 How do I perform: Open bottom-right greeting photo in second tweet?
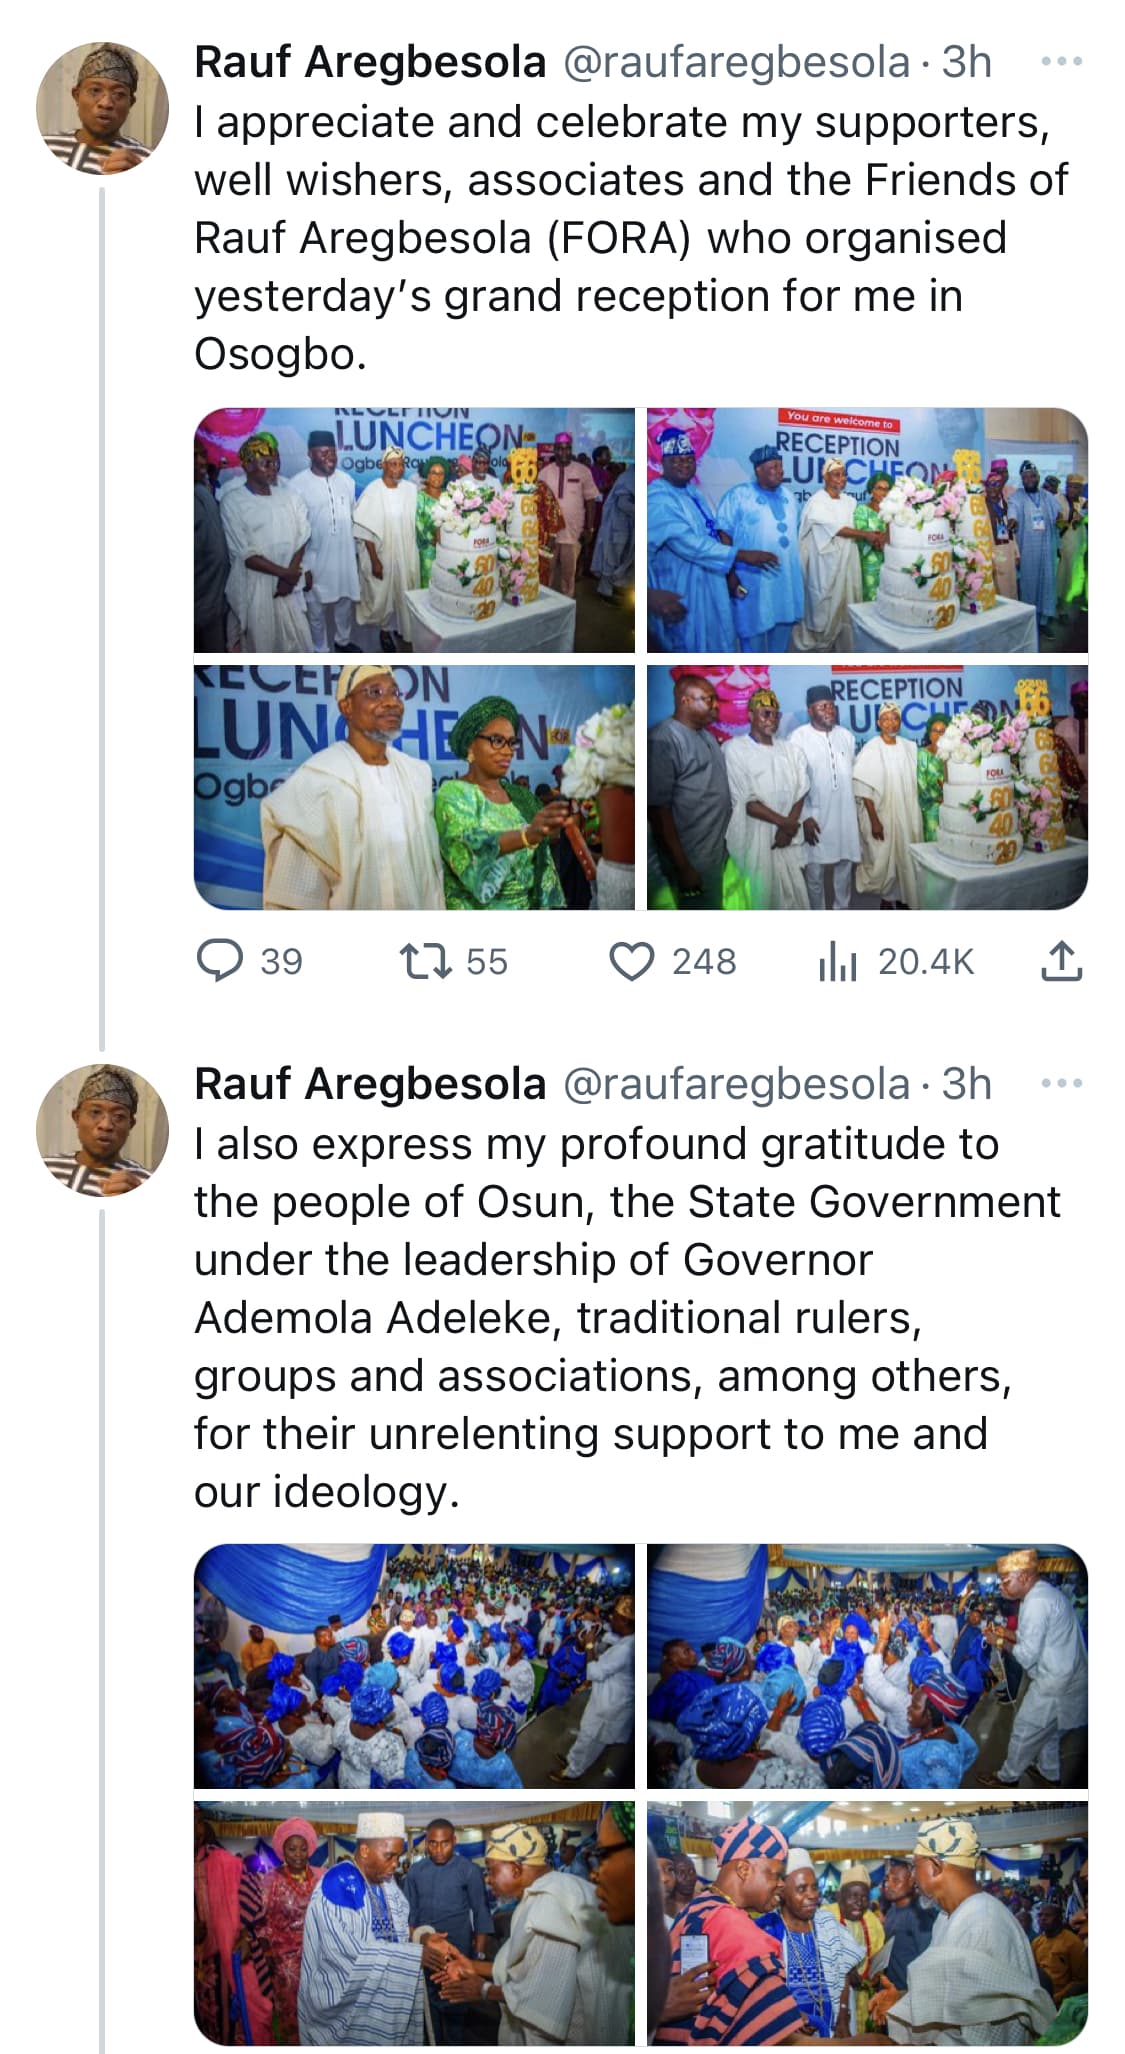[x=867, y=1922]
